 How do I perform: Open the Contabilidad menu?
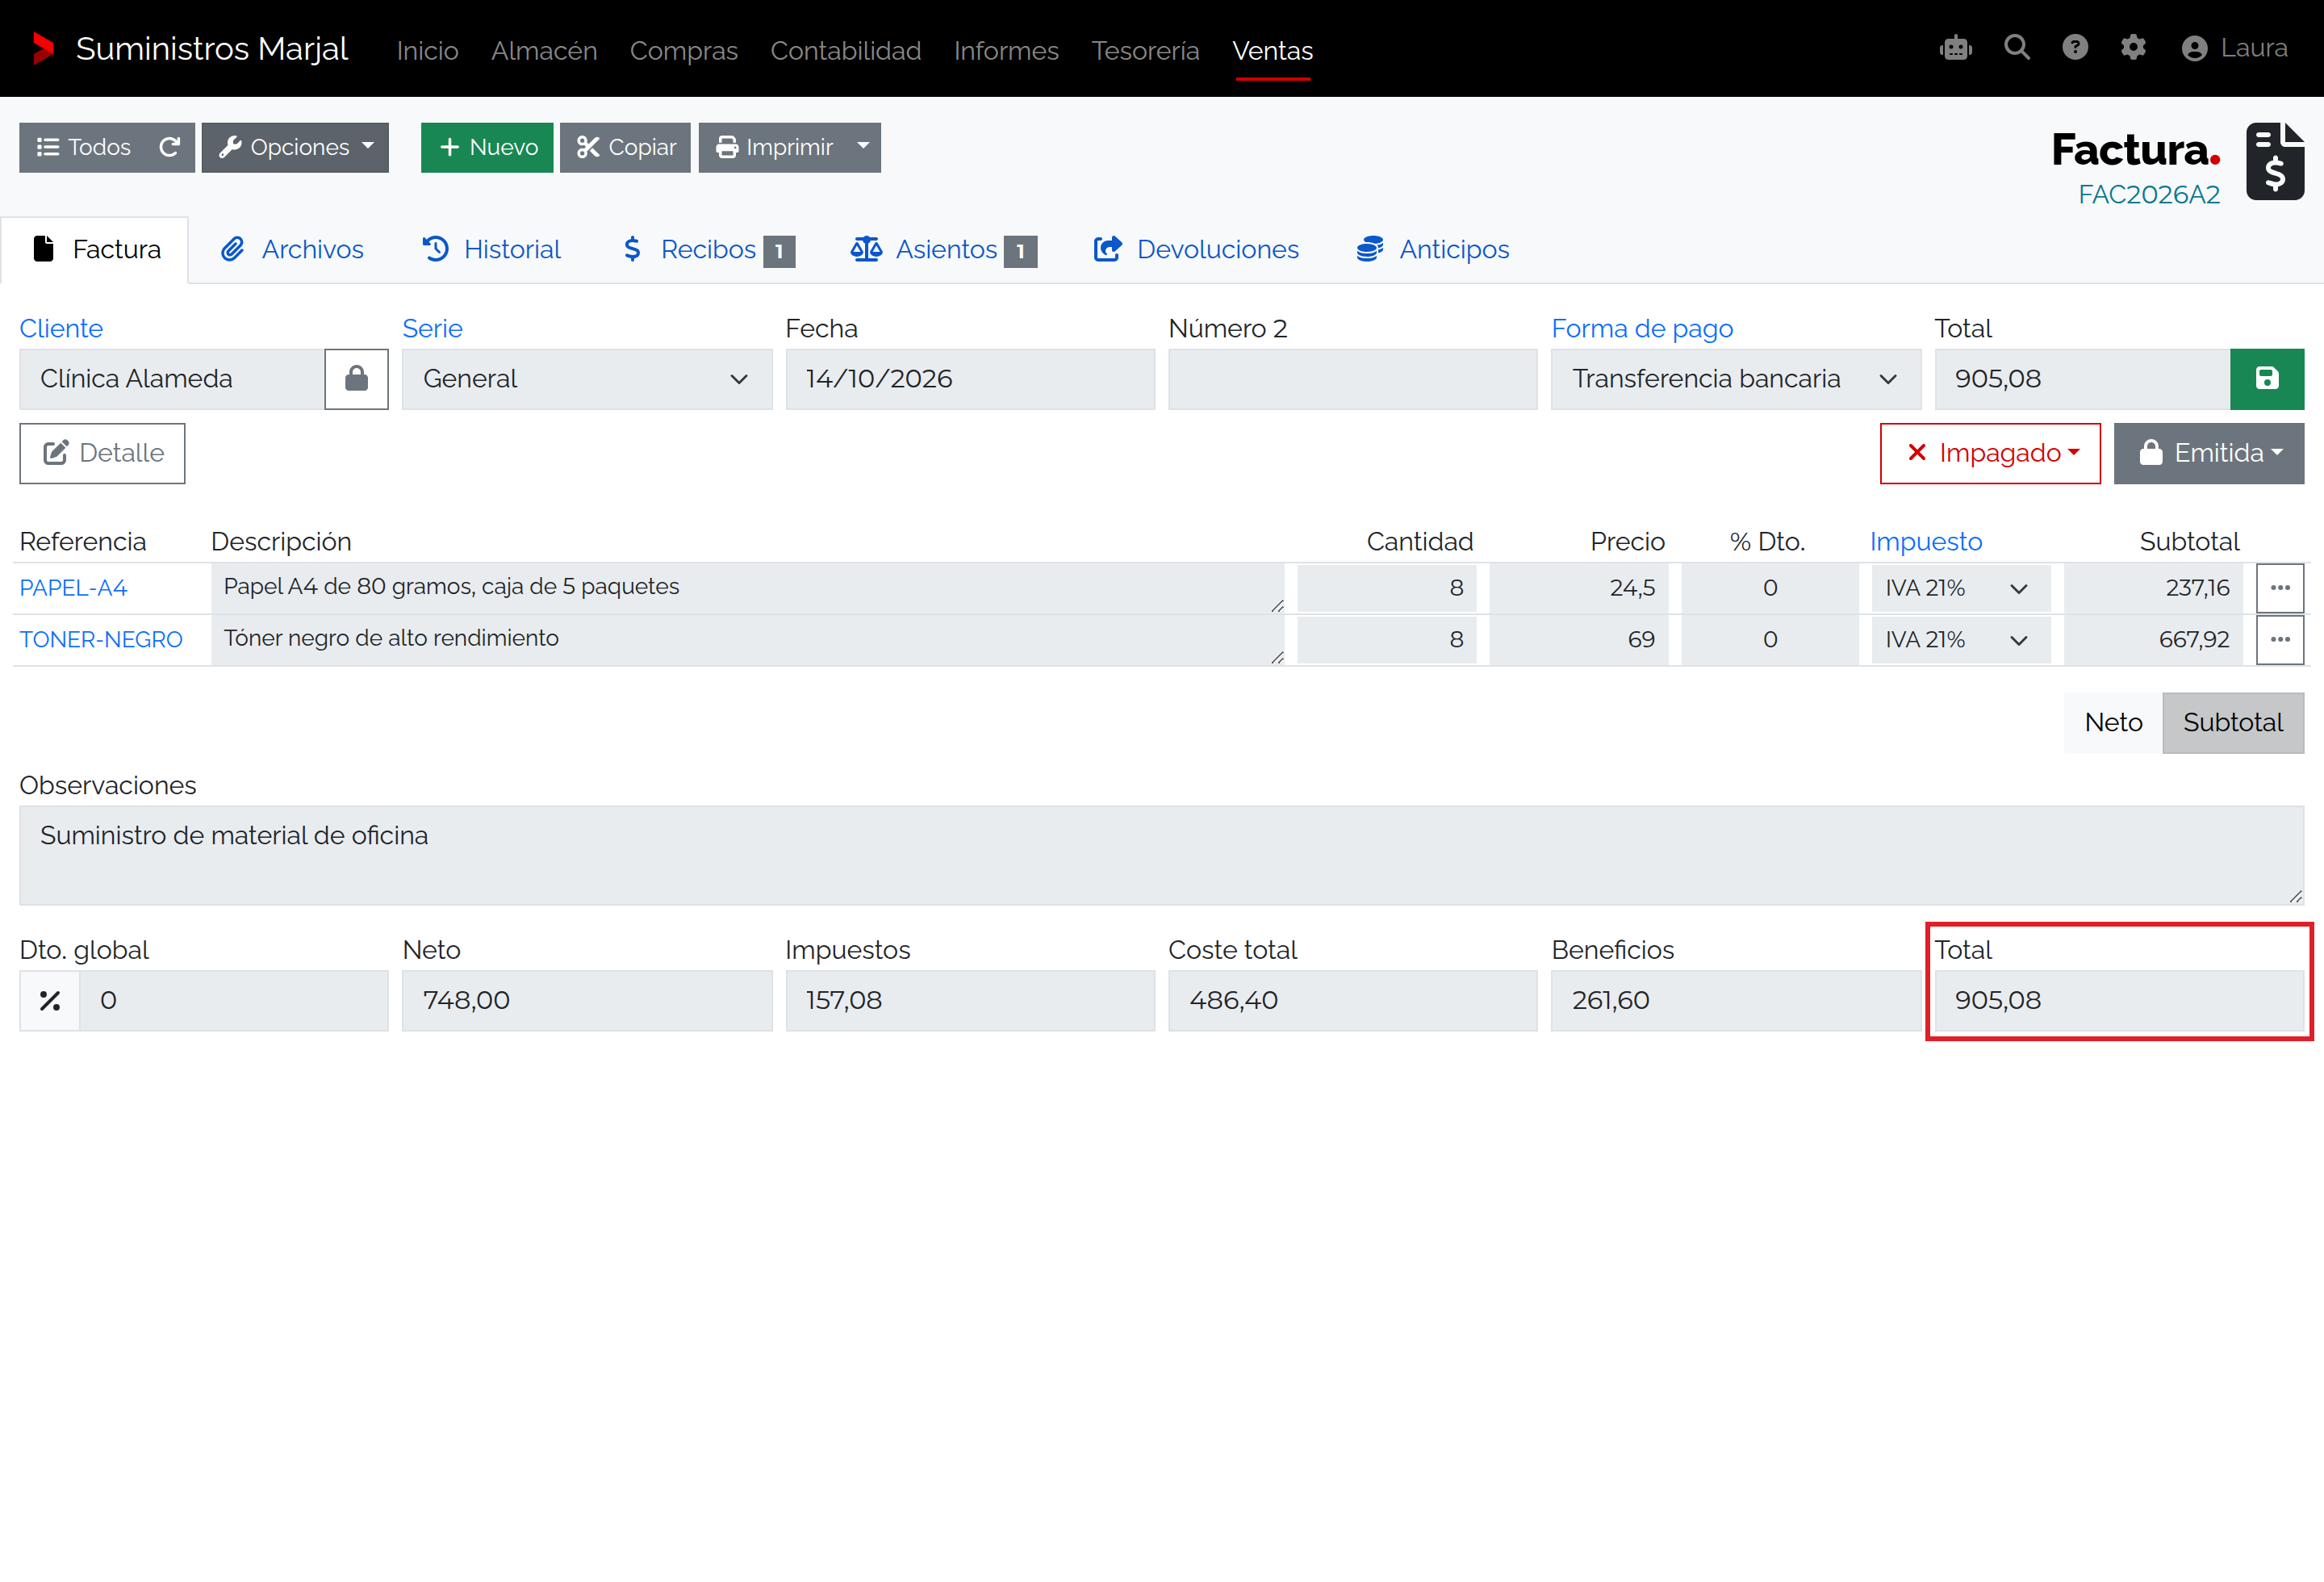tap(845, 50)
